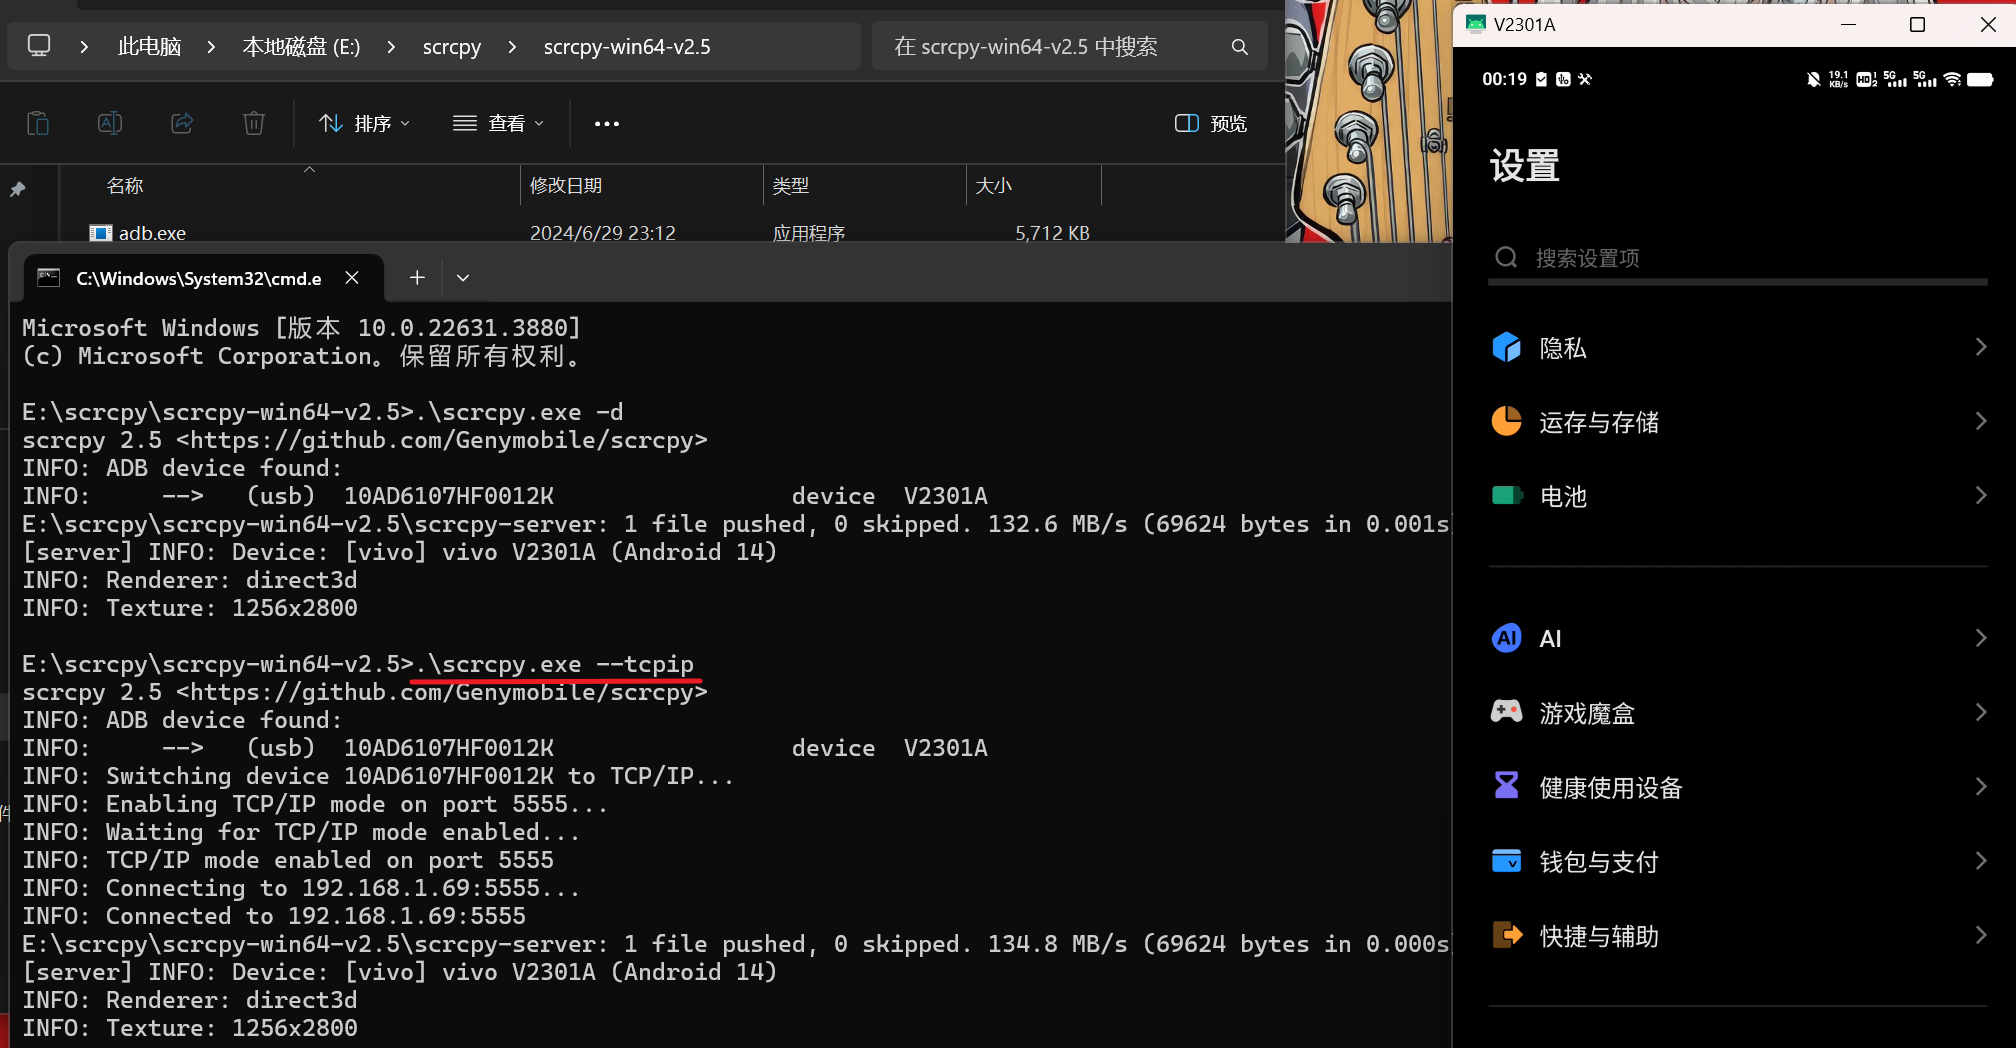Click the delete trash icon in Explorer toolbar

click(x=254, y=123)
